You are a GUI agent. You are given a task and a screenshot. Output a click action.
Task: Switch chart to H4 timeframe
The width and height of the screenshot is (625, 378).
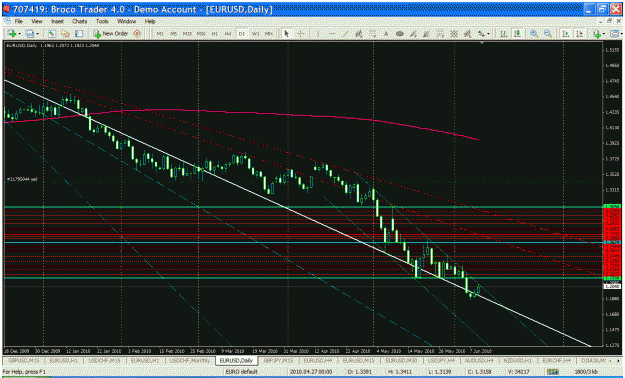[228, 34]
